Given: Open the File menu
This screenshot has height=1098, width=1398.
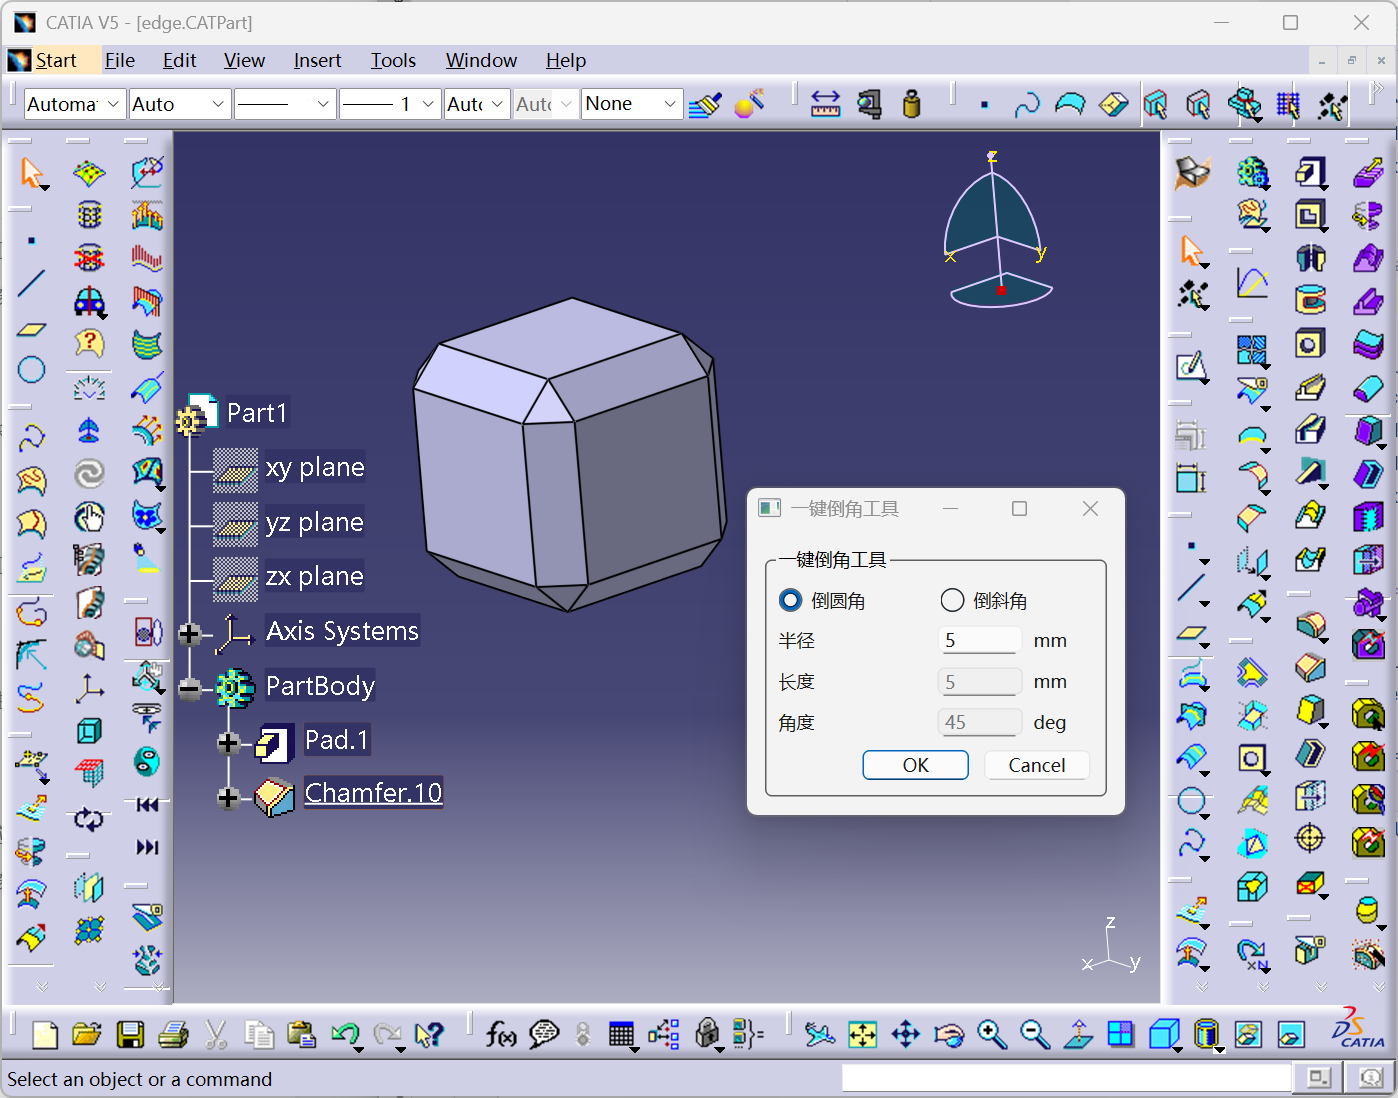Looking at the screenshot, I should 120,61.
